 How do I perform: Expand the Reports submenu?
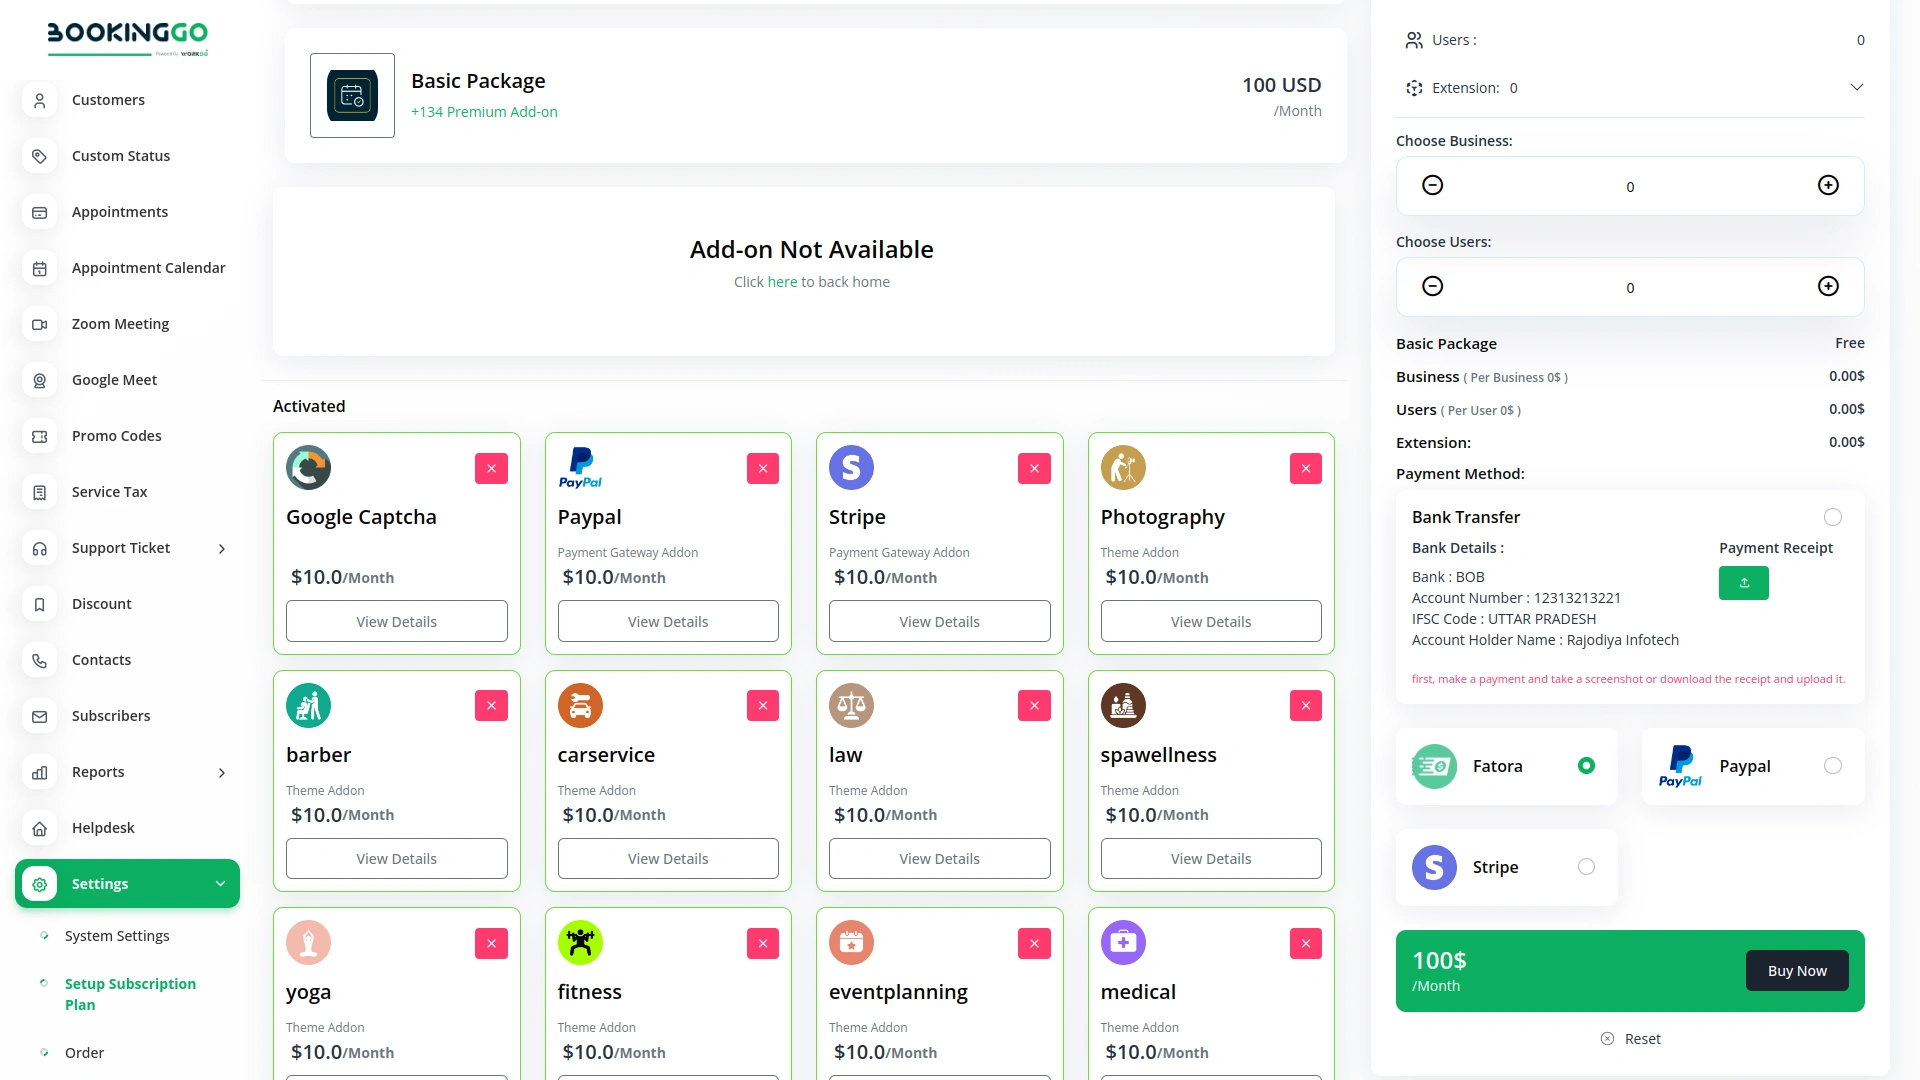click(x=220, y=772)
